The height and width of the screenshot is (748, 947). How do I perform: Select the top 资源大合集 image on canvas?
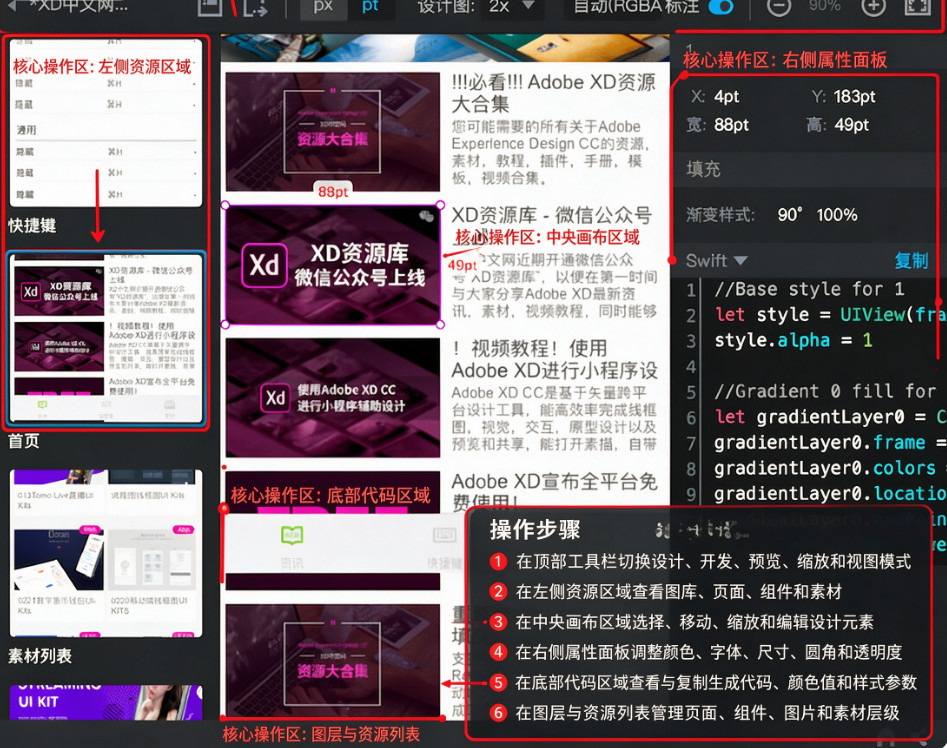click(x=333, y=132)
